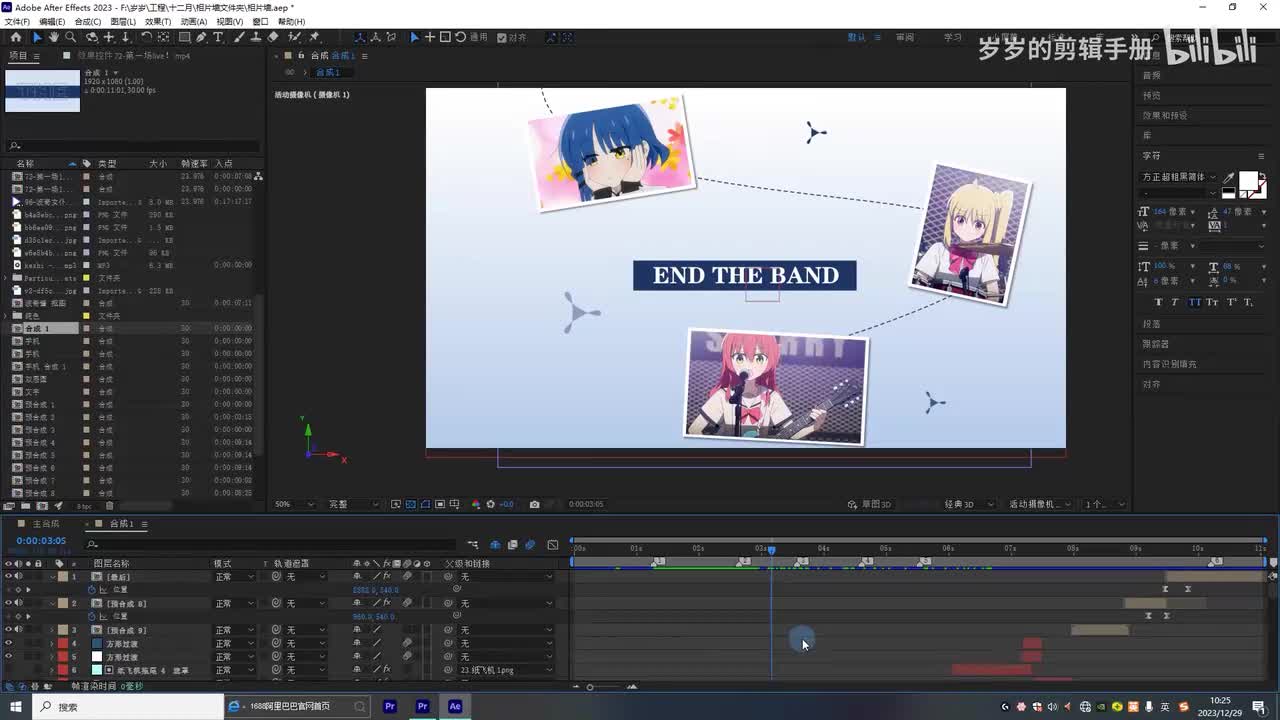Select the Rotation tool in the toolbar

[146, 37]
